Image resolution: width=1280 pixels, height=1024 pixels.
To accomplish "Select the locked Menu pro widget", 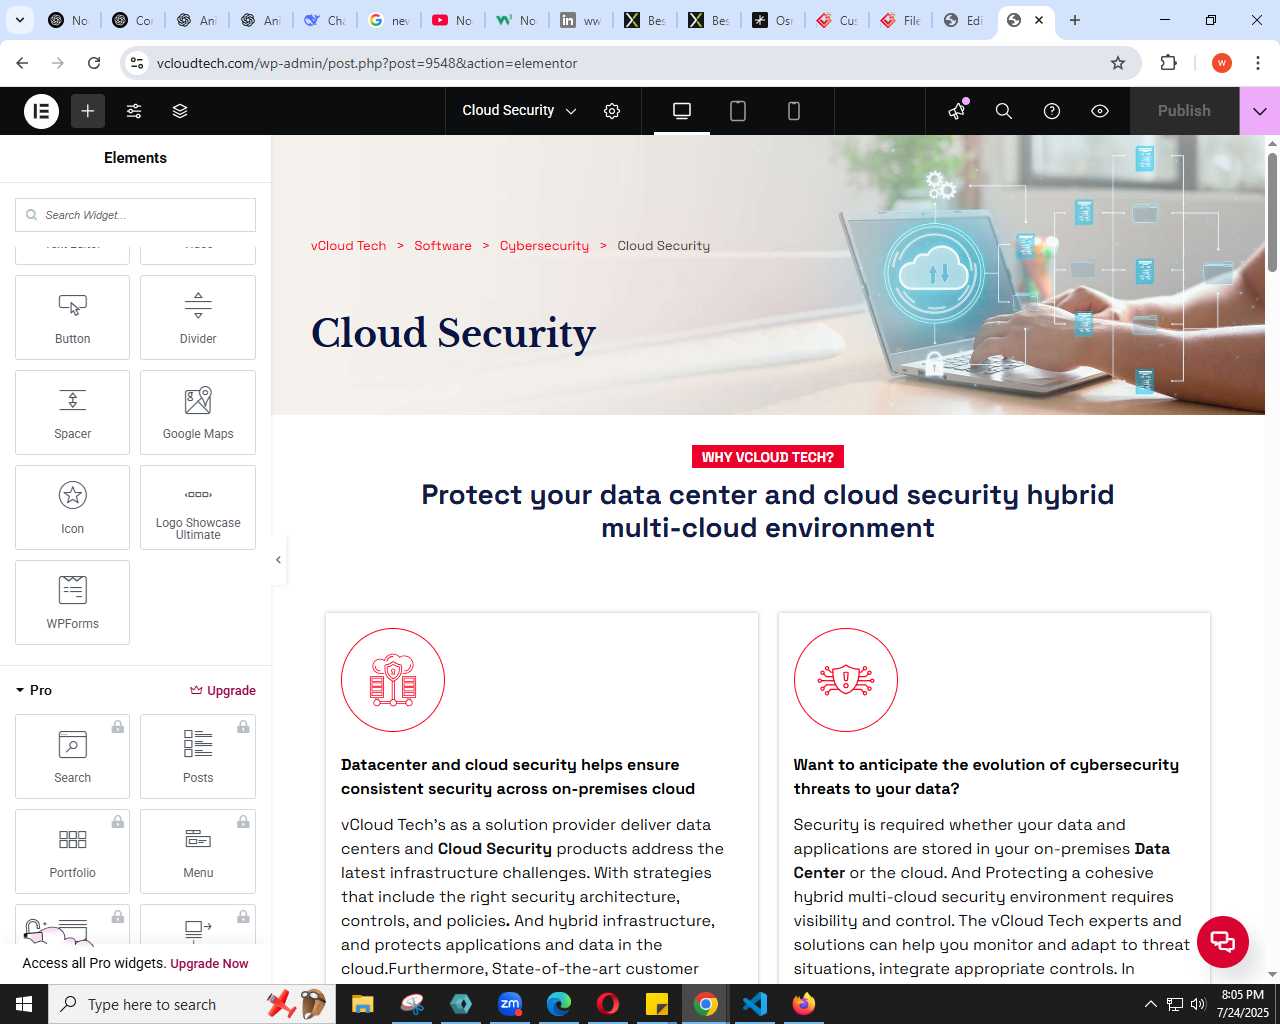I will point(198,851).
